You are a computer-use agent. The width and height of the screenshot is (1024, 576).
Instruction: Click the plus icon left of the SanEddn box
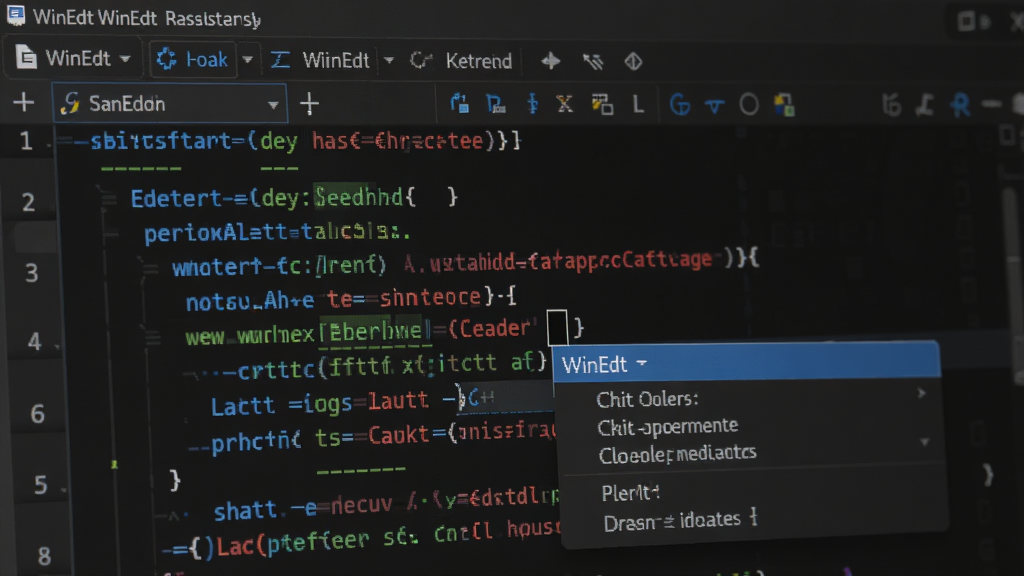tap(24, 103)
